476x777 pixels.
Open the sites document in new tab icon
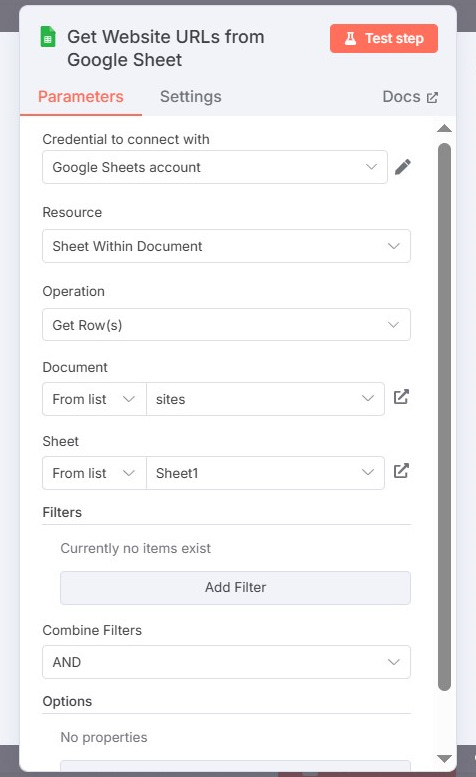[x=401, y=397]
